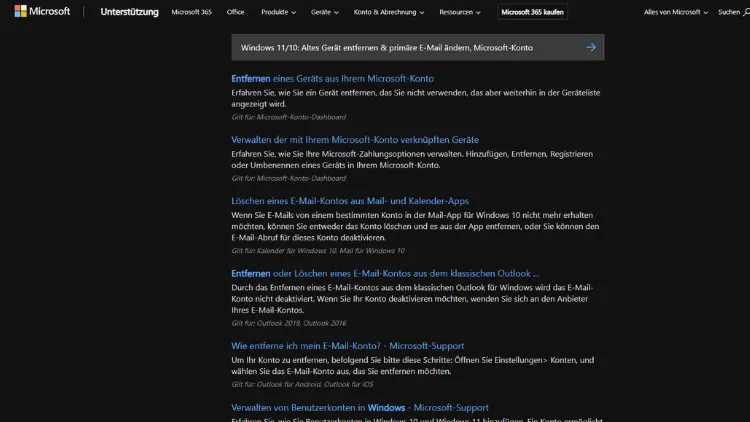Submit search with the blue arrow icon
Viewport: 750px width, 422px height.
pyautogui.click(x=591, y=47)
